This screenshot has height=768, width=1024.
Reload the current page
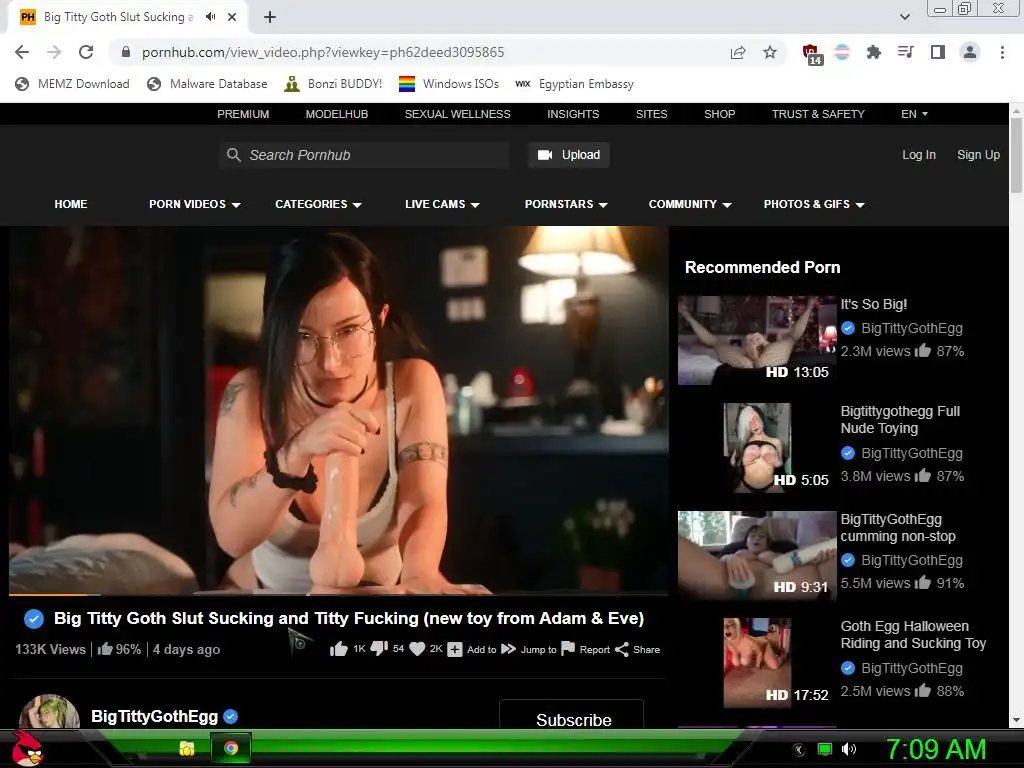86,52
